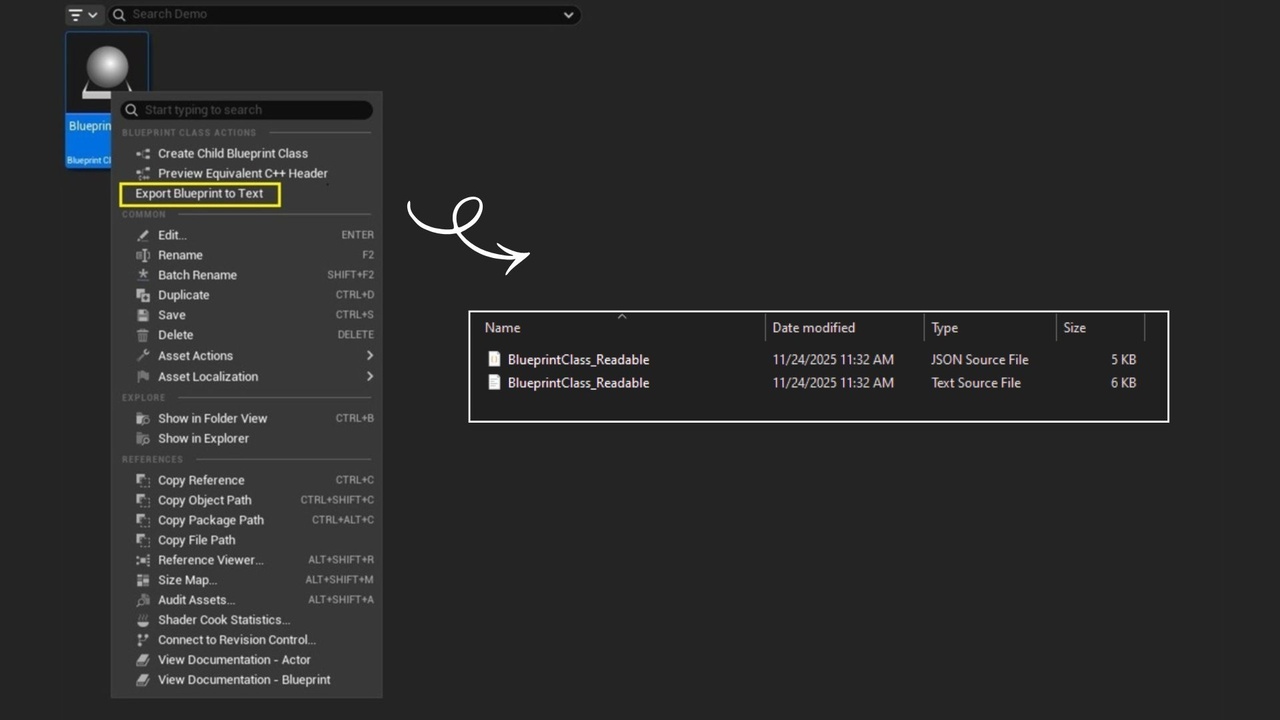Click the trash can Delete icon

[143, 335]
